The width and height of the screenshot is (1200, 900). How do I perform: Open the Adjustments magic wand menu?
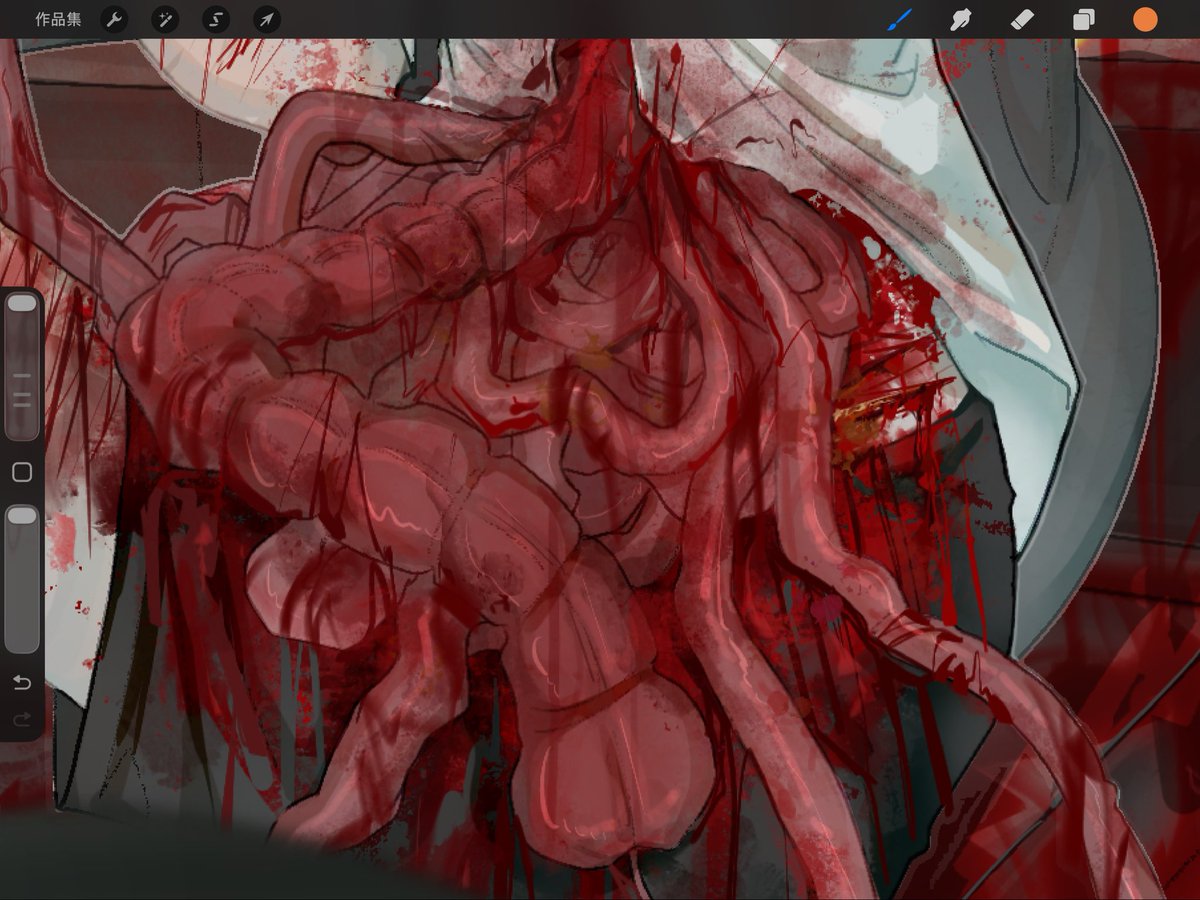click(x=165, y=19)
